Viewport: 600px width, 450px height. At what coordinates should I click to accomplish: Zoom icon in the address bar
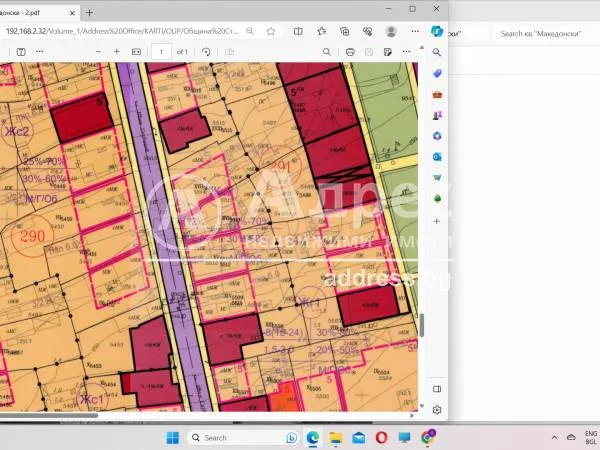coord(250,31)
